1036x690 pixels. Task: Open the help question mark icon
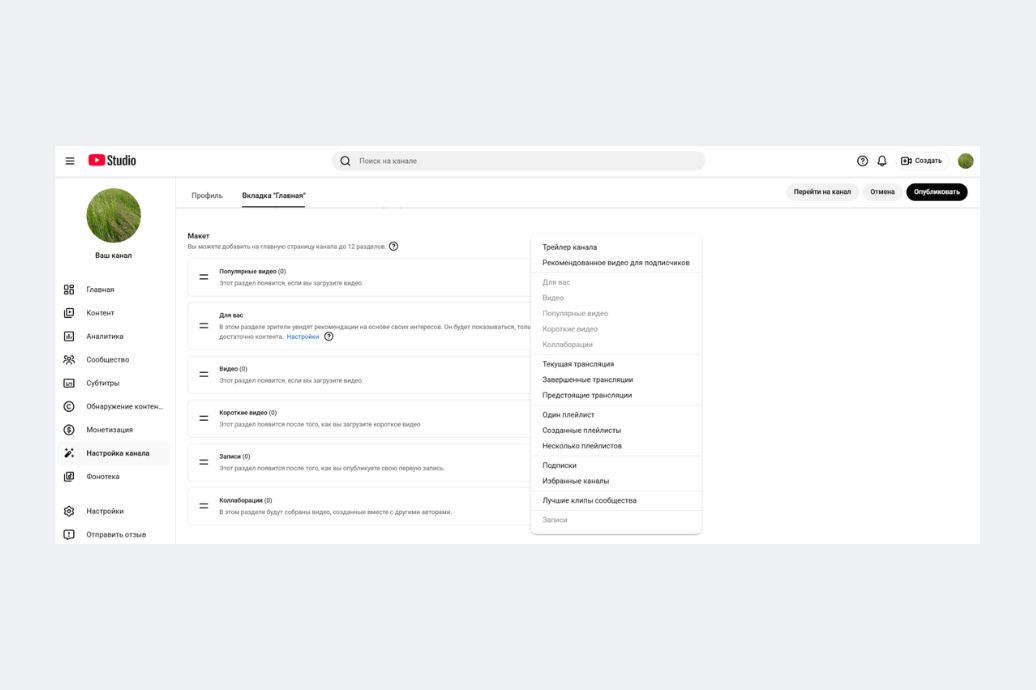pyautogui.click(x=862, y=161)
